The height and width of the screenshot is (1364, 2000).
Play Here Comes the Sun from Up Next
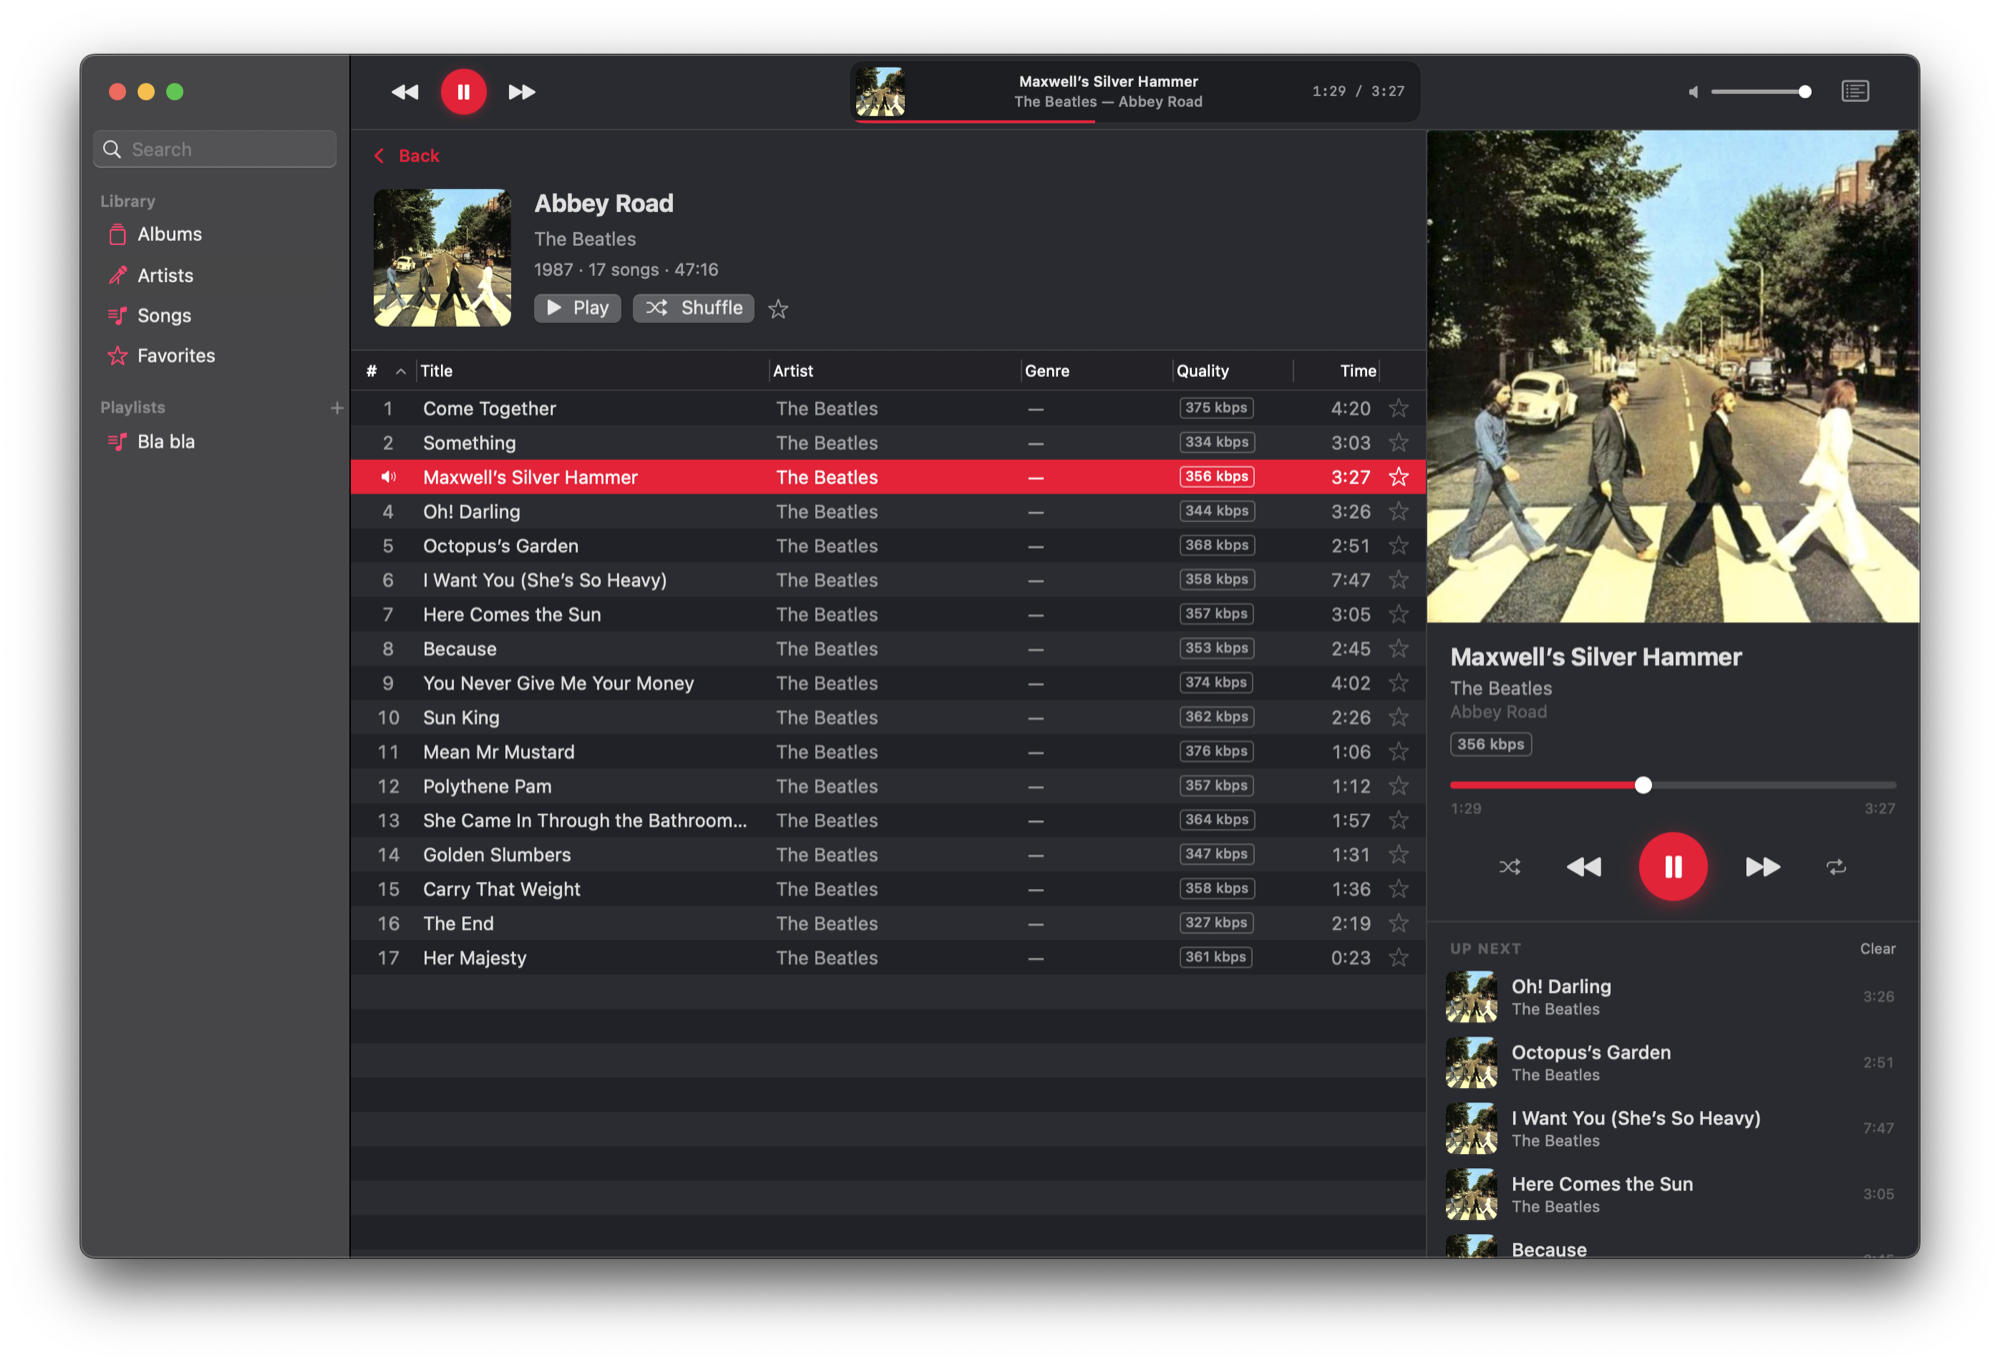1672,1195
